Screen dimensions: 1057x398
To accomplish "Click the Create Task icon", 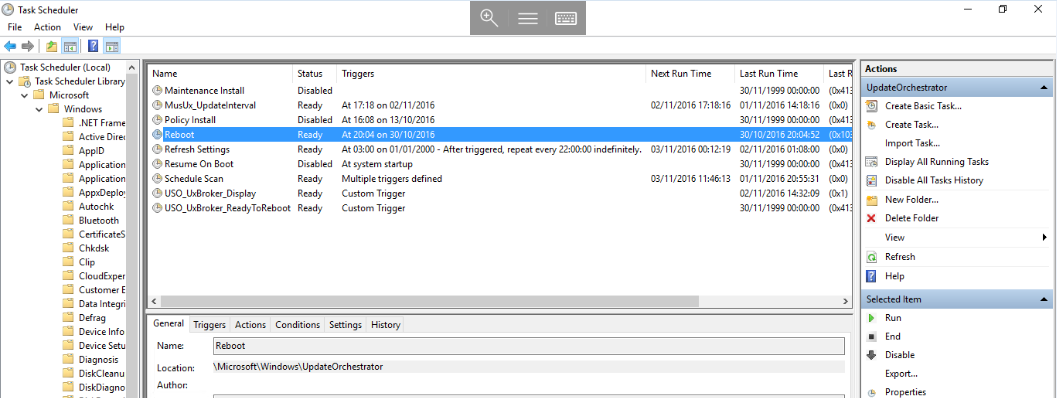I will coord(872,125).
